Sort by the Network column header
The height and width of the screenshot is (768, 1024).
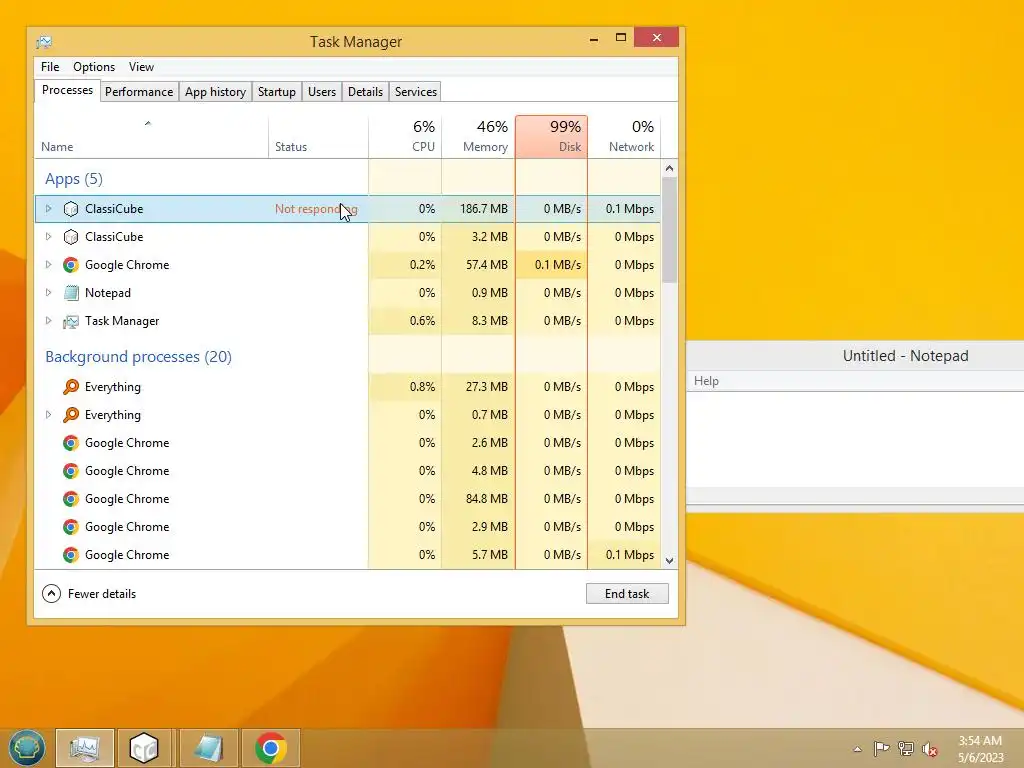(x=624, y=137)
